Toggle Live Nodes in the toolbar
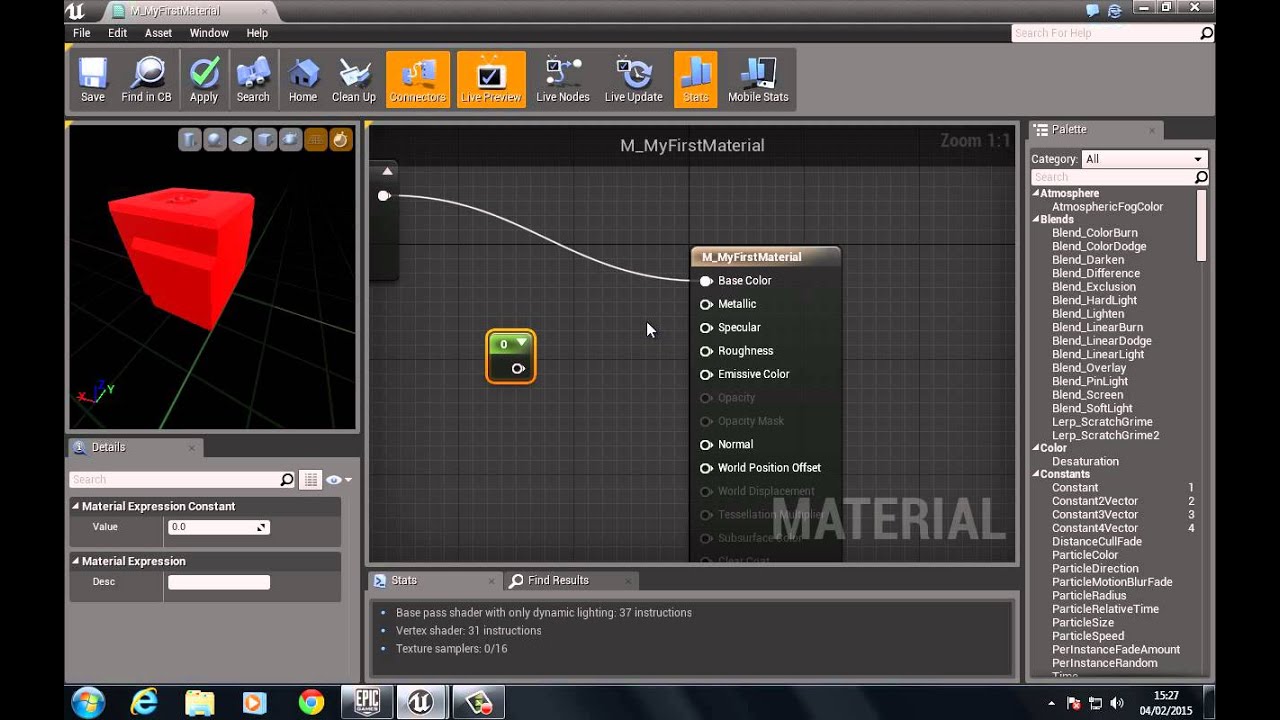1280x720 pixels. [x=563, y=80]
